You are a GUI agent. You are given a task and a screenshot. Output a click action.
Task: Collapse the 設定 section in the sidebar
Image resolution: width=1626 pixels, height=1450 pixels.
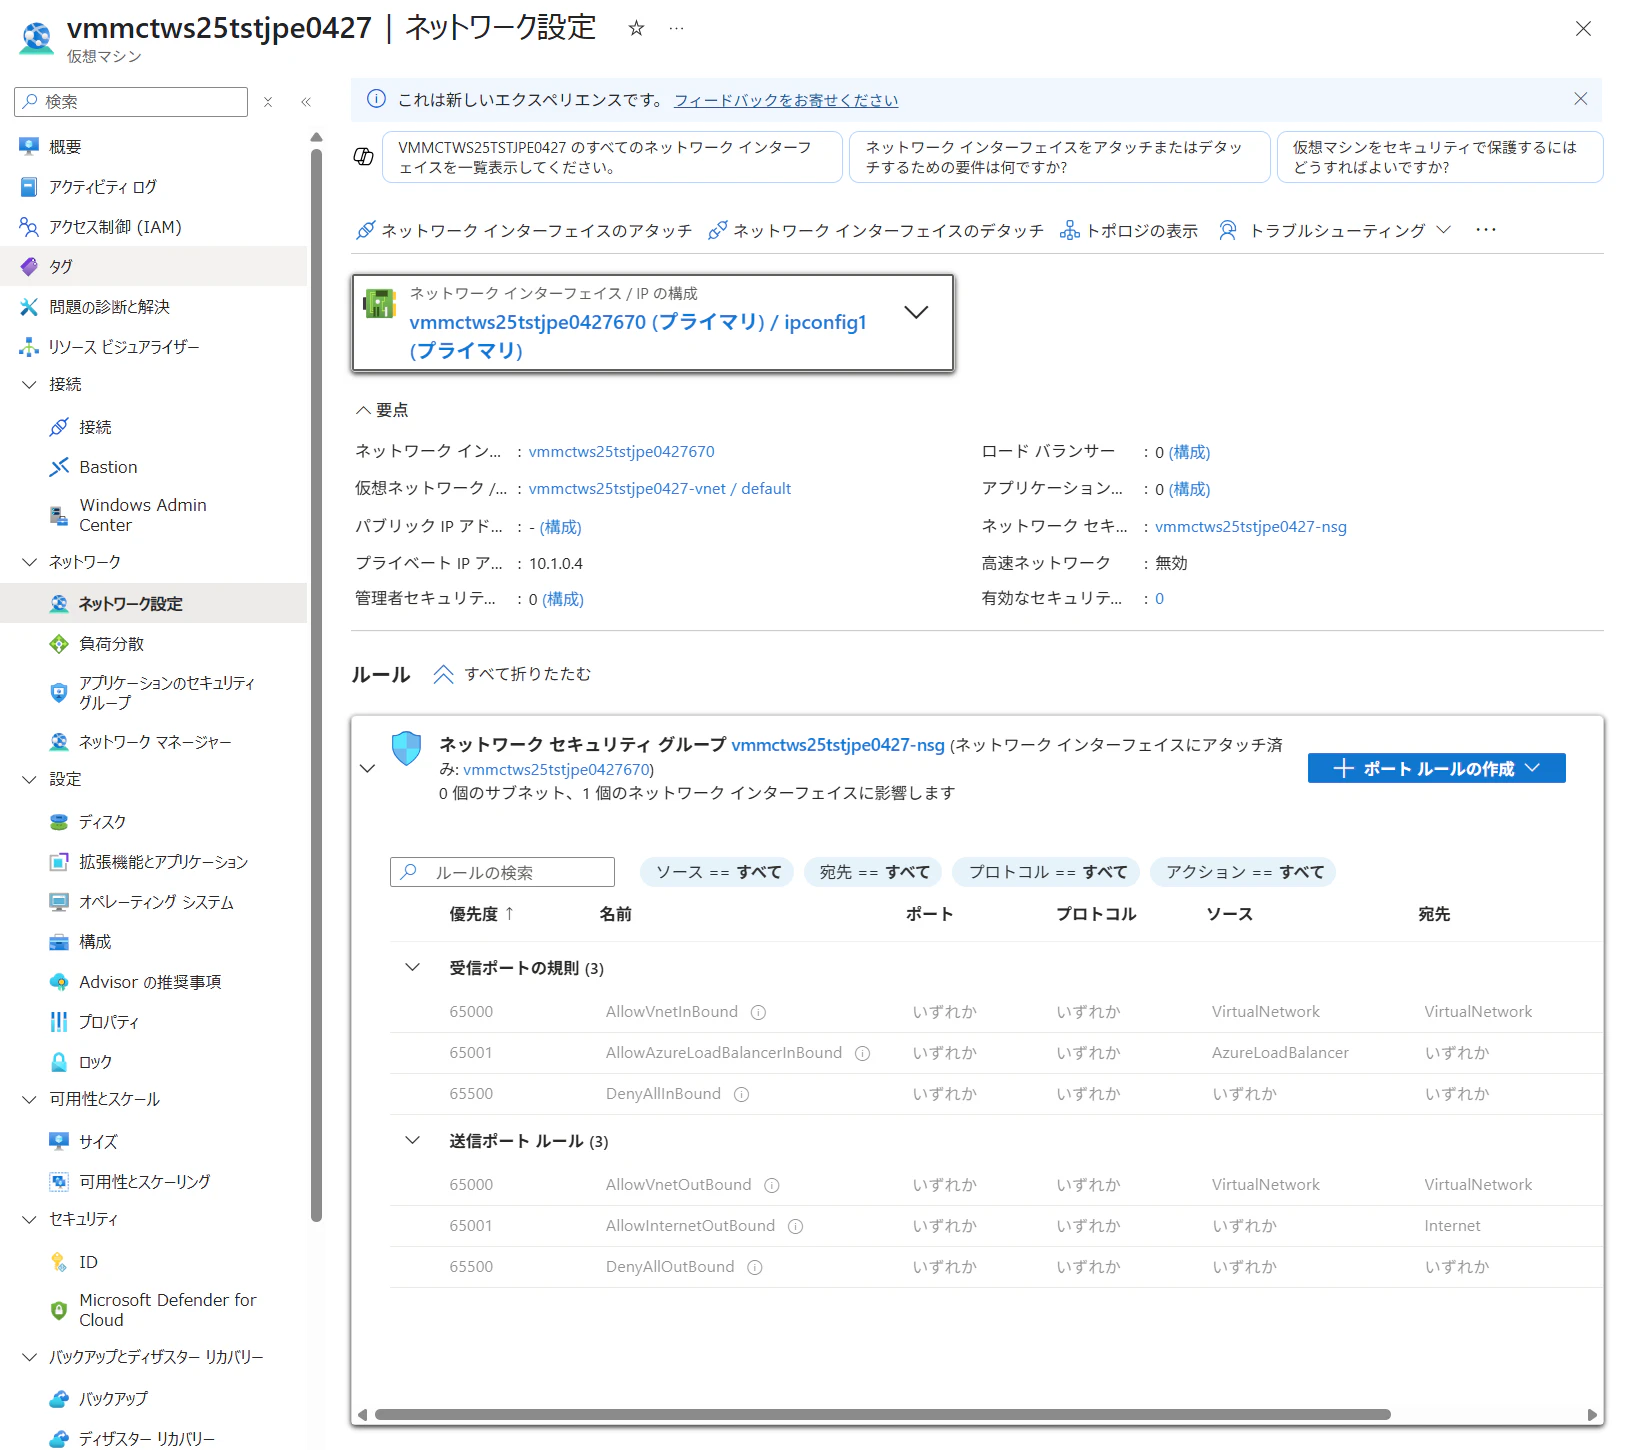pyautogui.click(x=29, y=779)
